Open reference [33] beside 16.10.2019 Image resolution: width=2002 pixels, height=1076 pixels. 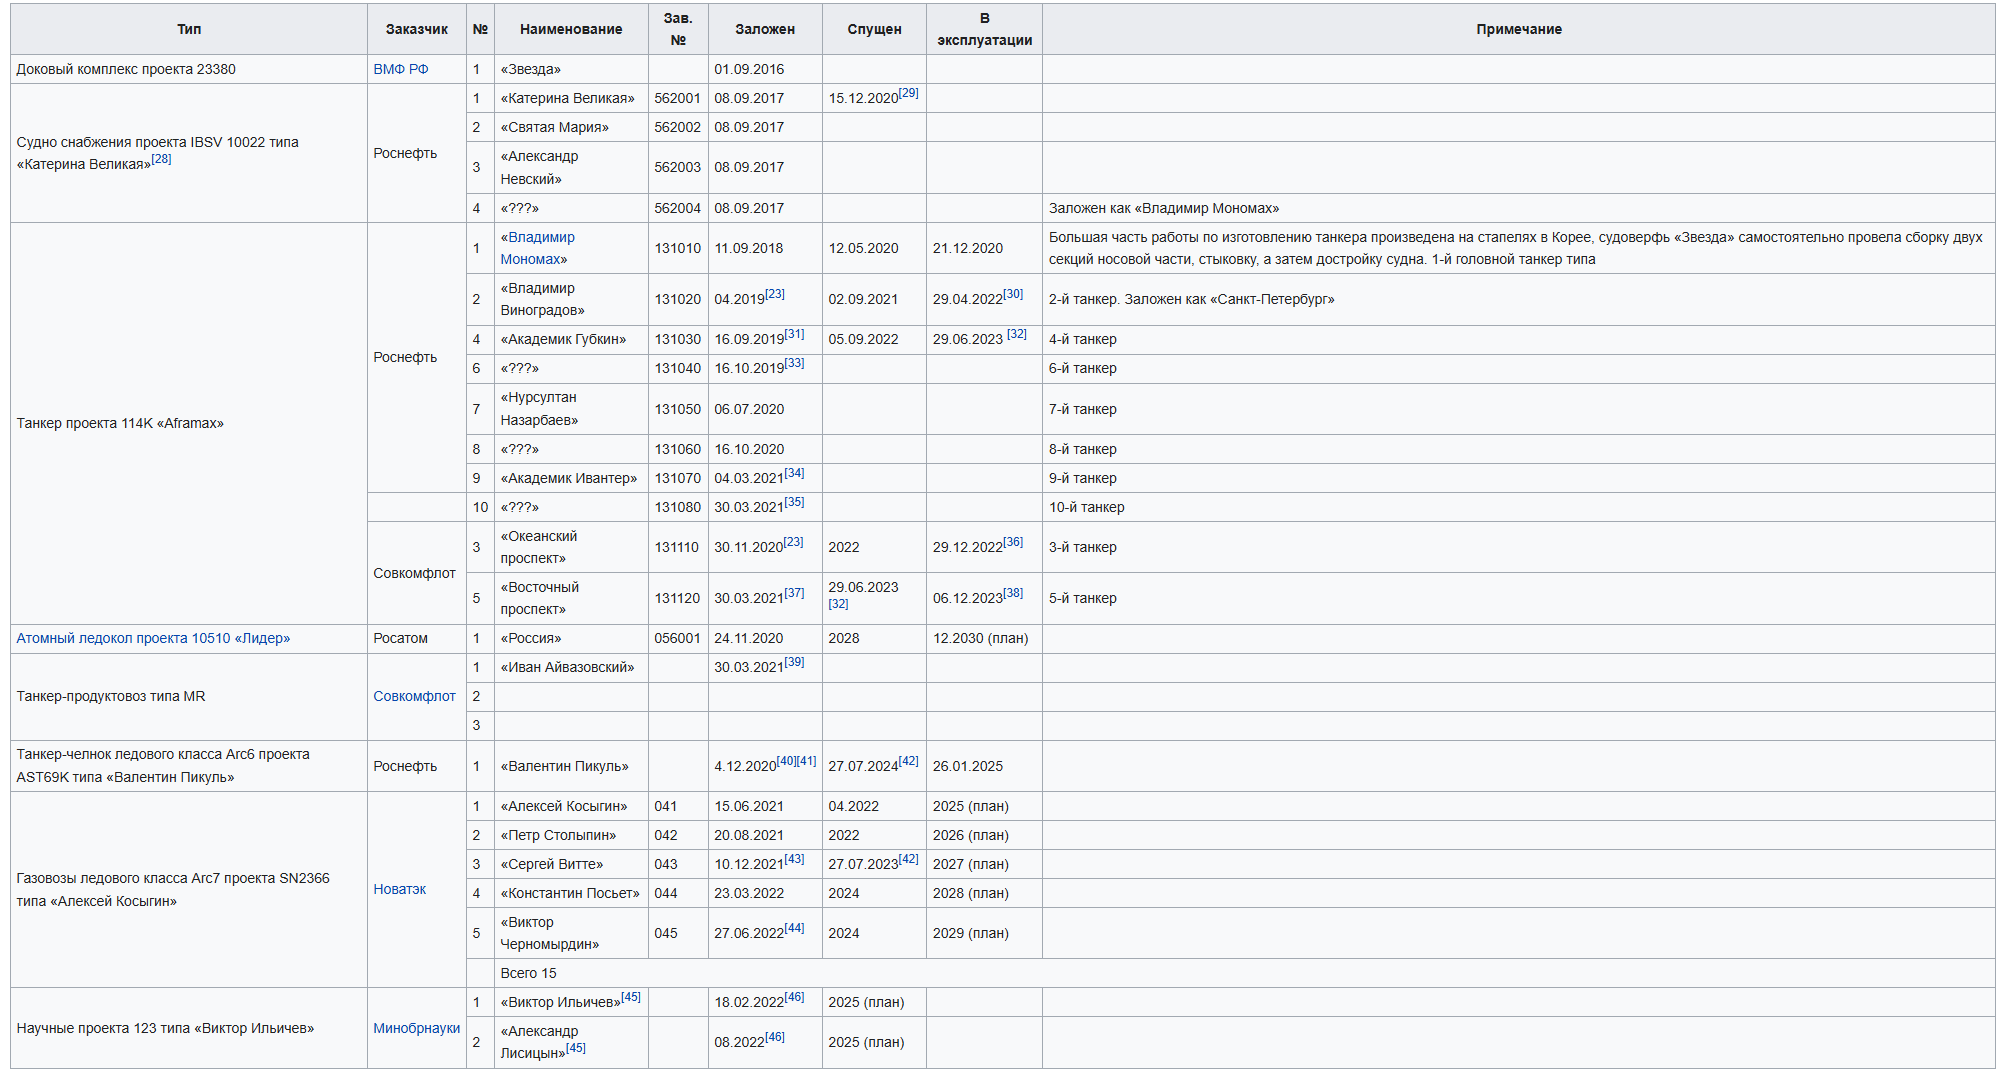point(794,363)
